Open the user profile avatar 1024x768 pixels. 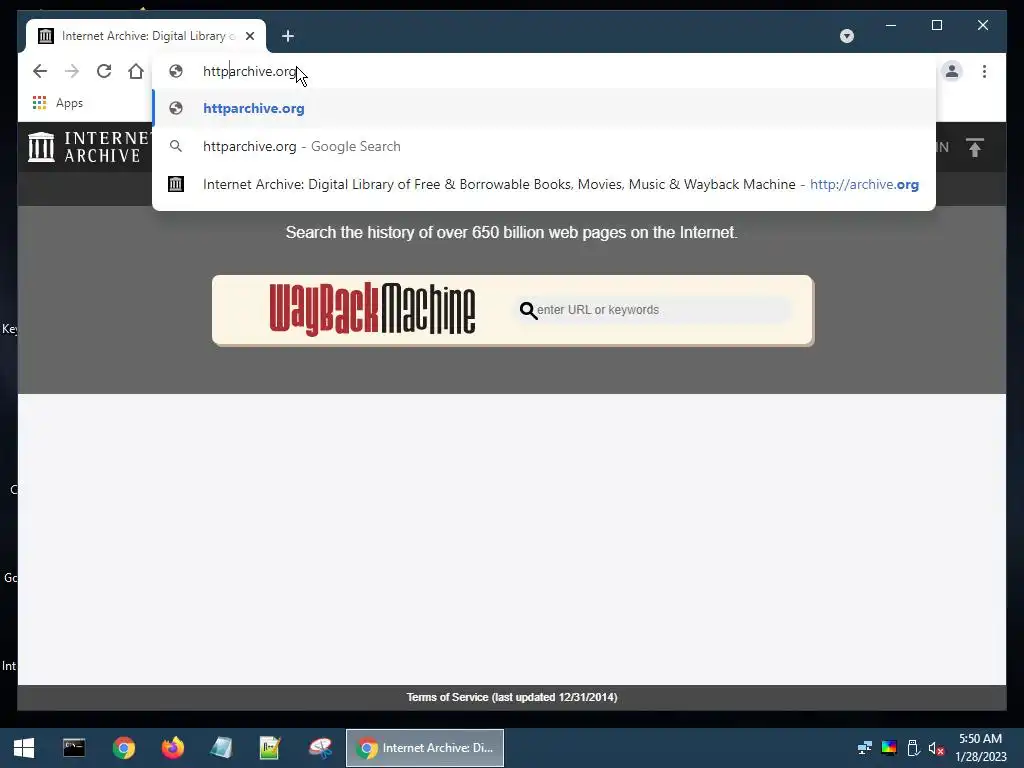[952, 71]
